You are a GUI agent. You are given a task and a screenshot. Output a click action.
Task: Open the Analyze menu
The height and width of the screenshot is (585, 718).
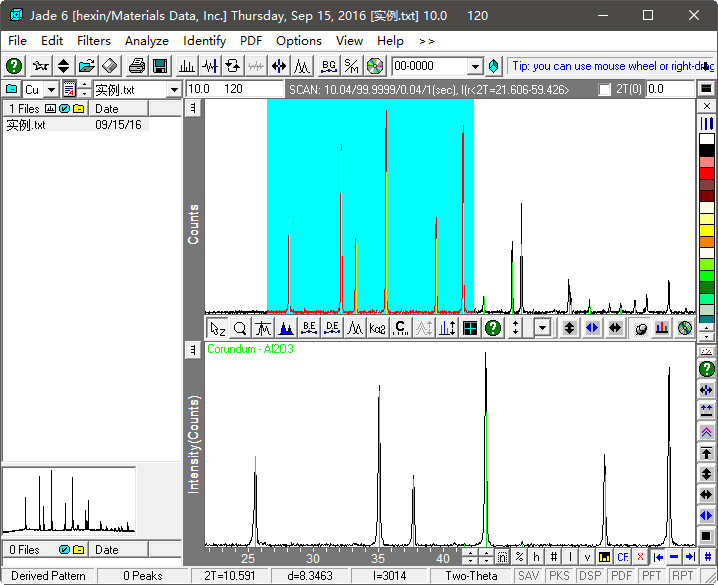[147, 41]
